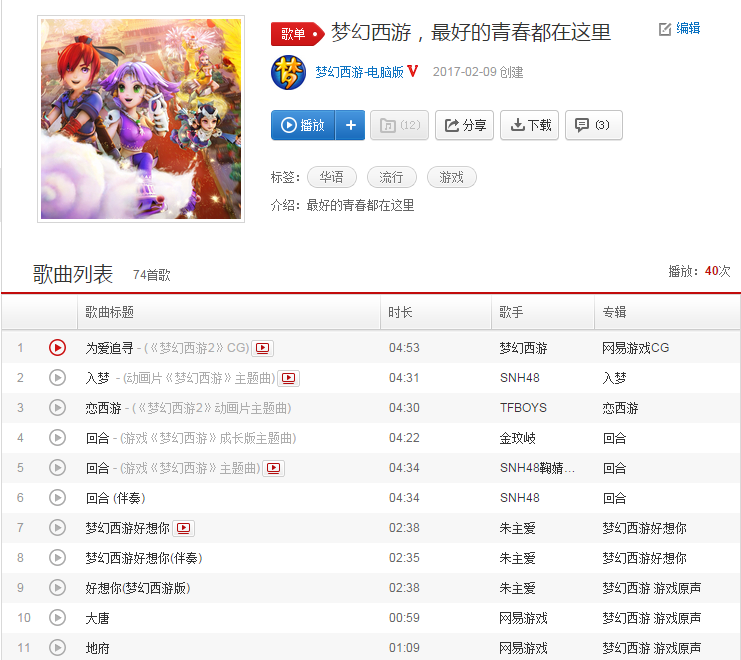Add playlist to queue with plus button
This screenshot has height=660, width=741.
[350, 125]
